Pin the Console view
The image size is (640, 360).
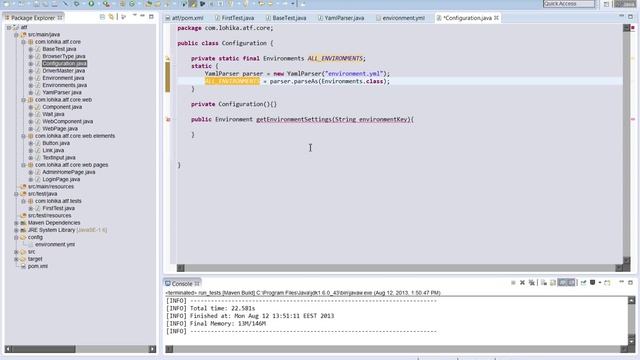583,282
